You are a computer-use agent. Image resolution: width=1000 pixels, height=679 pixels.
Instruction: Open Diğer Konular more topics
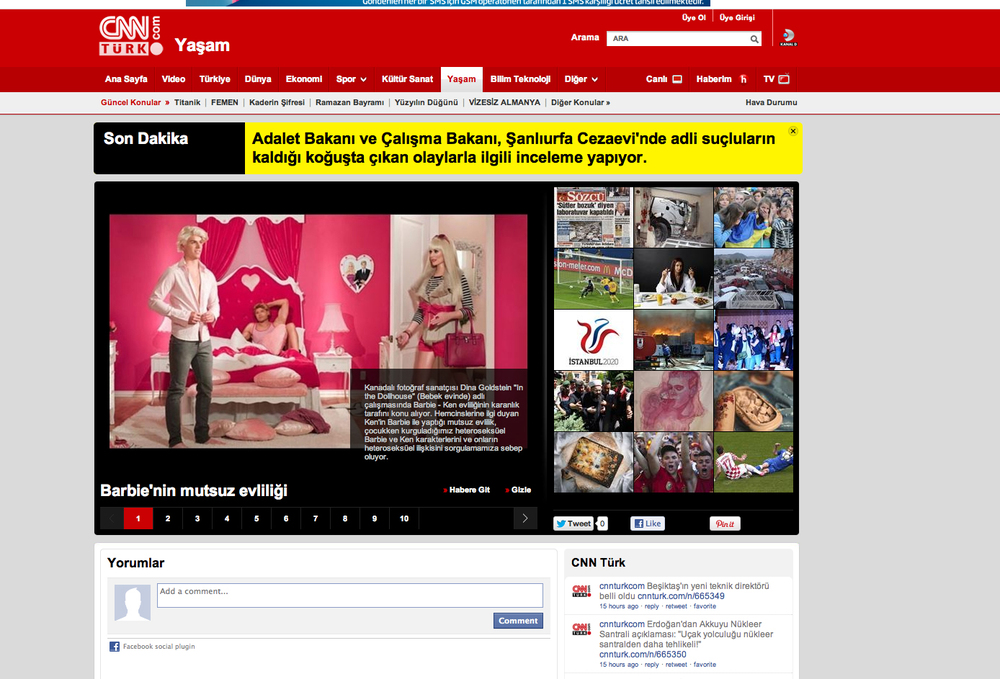(x=580, y=103)
